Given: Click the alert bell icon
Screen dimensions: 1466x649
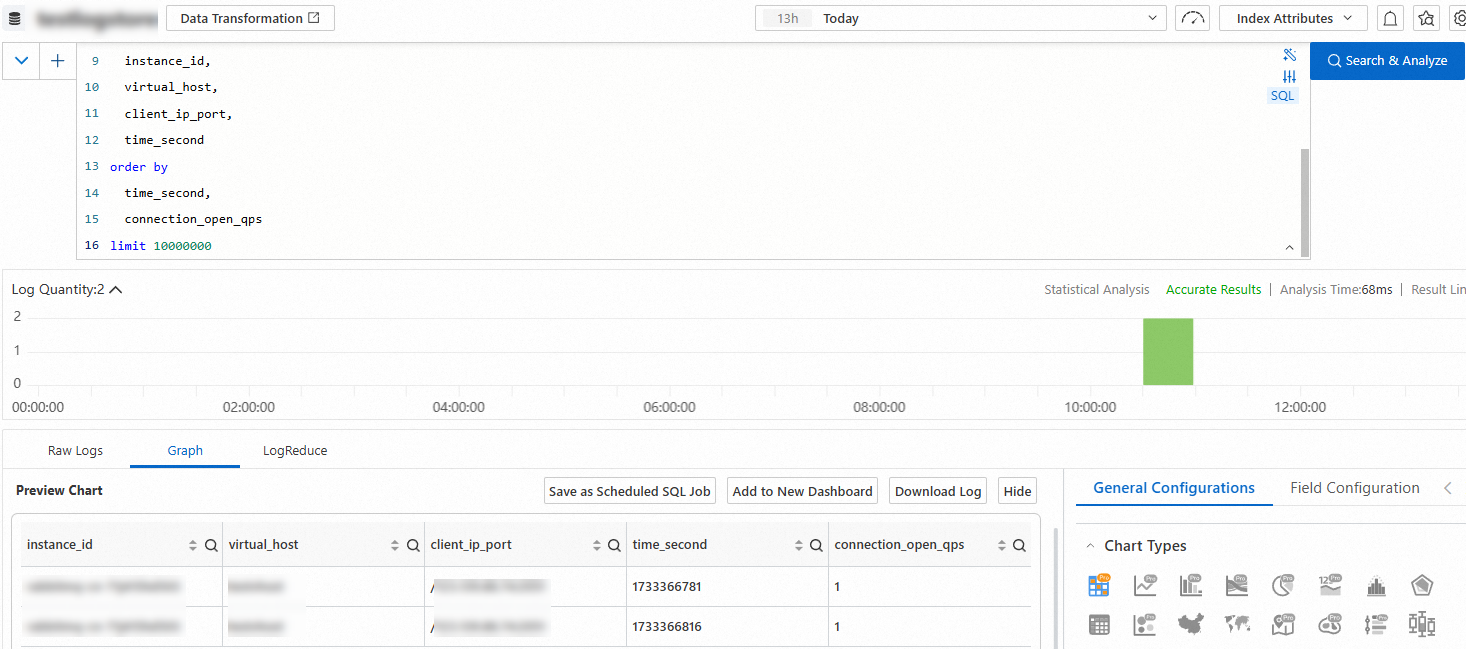Looking at the screenshot, I should click(1390, 18).
